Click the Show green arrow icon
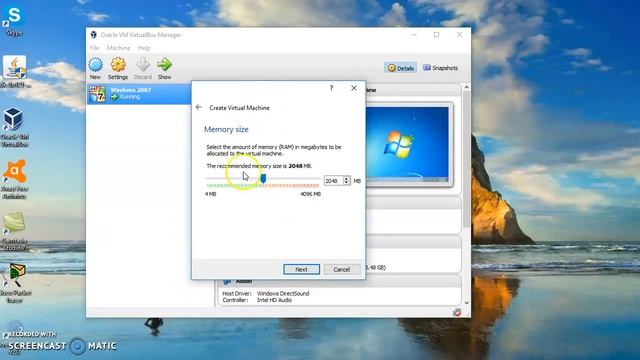 tap(164, 68)
